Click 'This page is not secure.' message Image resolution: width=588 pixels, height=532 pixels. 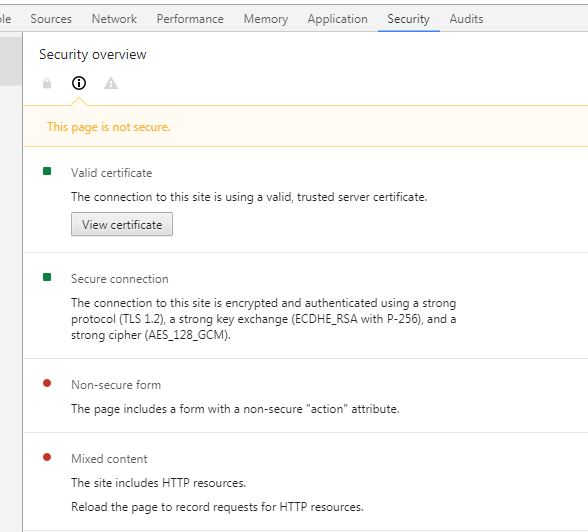click(109, 127)
